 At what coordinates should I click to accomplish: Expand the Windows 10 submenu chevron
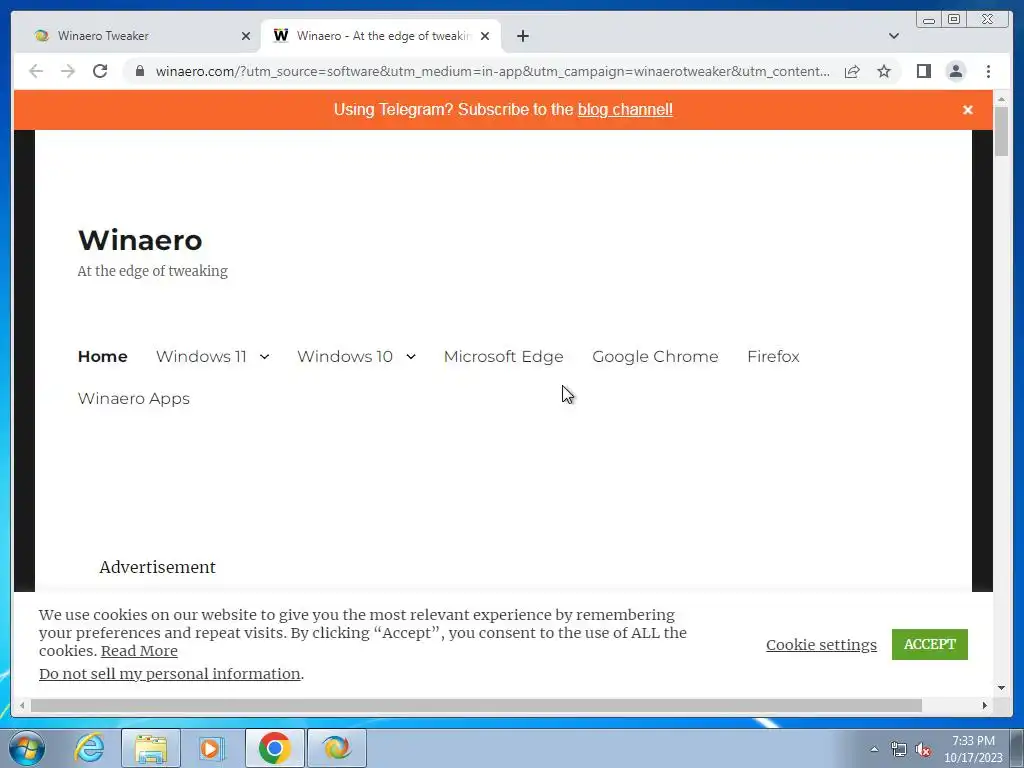pos(411,357)
